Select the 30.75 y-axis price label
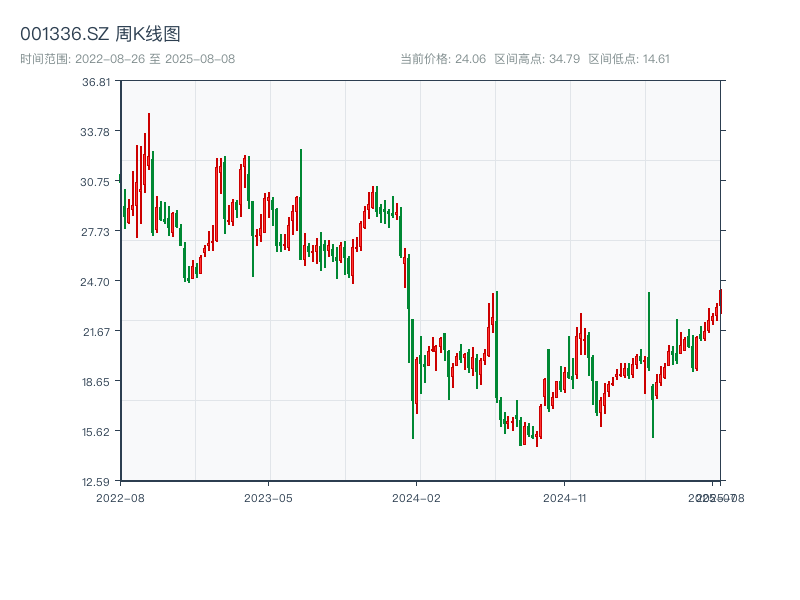This screenshot has height=600, width=800. click(96, 182)
